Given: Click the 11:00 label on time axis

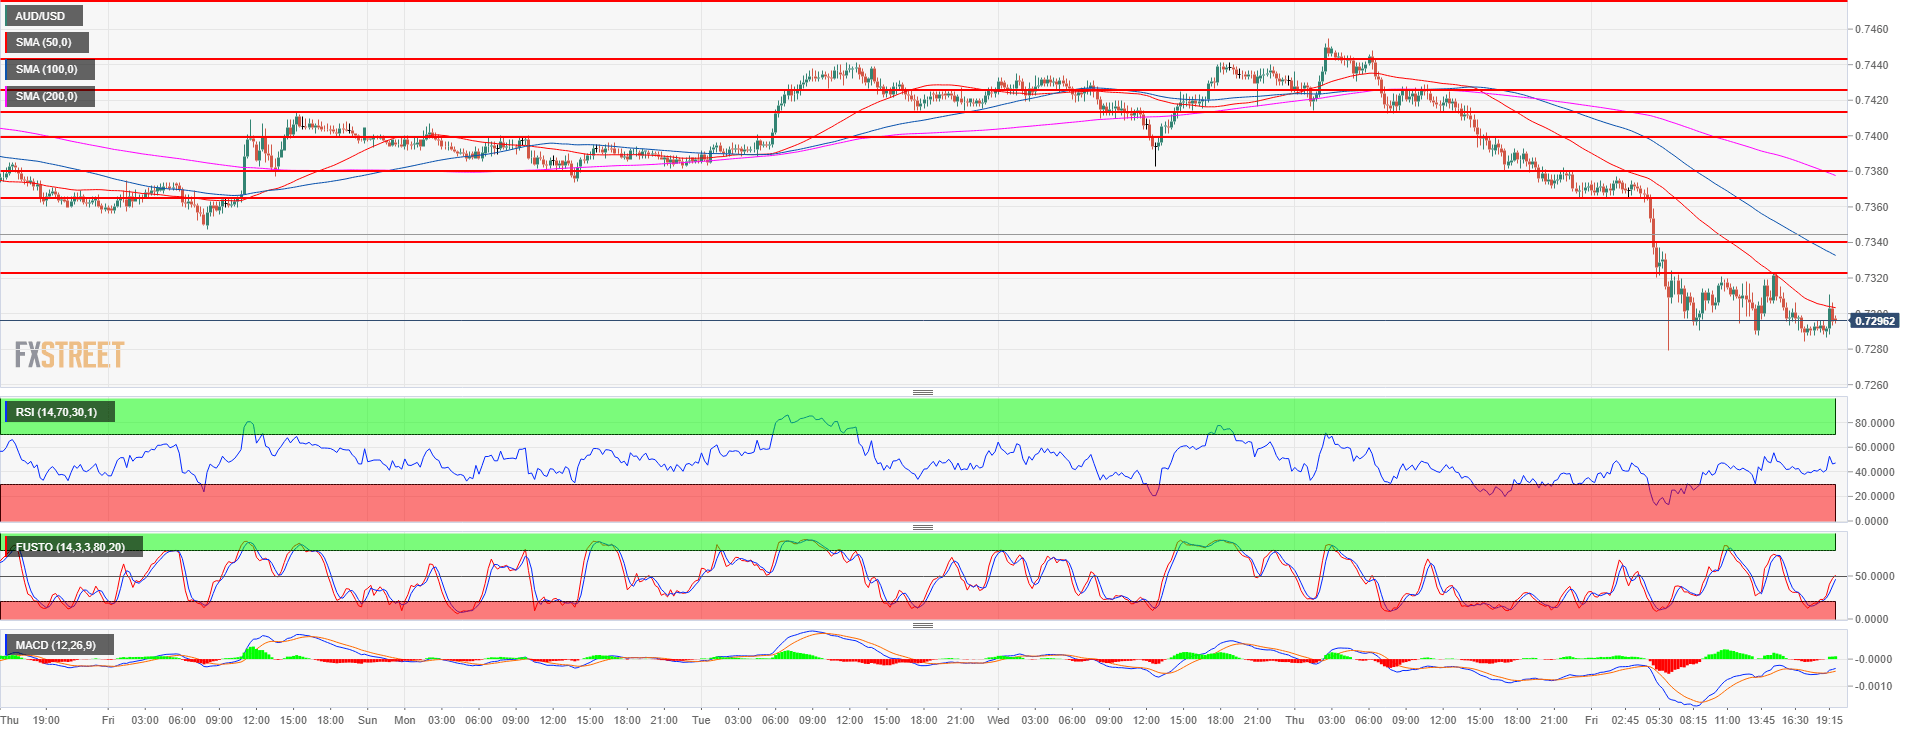Looking at the screenshot, I should click(x=1727, y=720).
